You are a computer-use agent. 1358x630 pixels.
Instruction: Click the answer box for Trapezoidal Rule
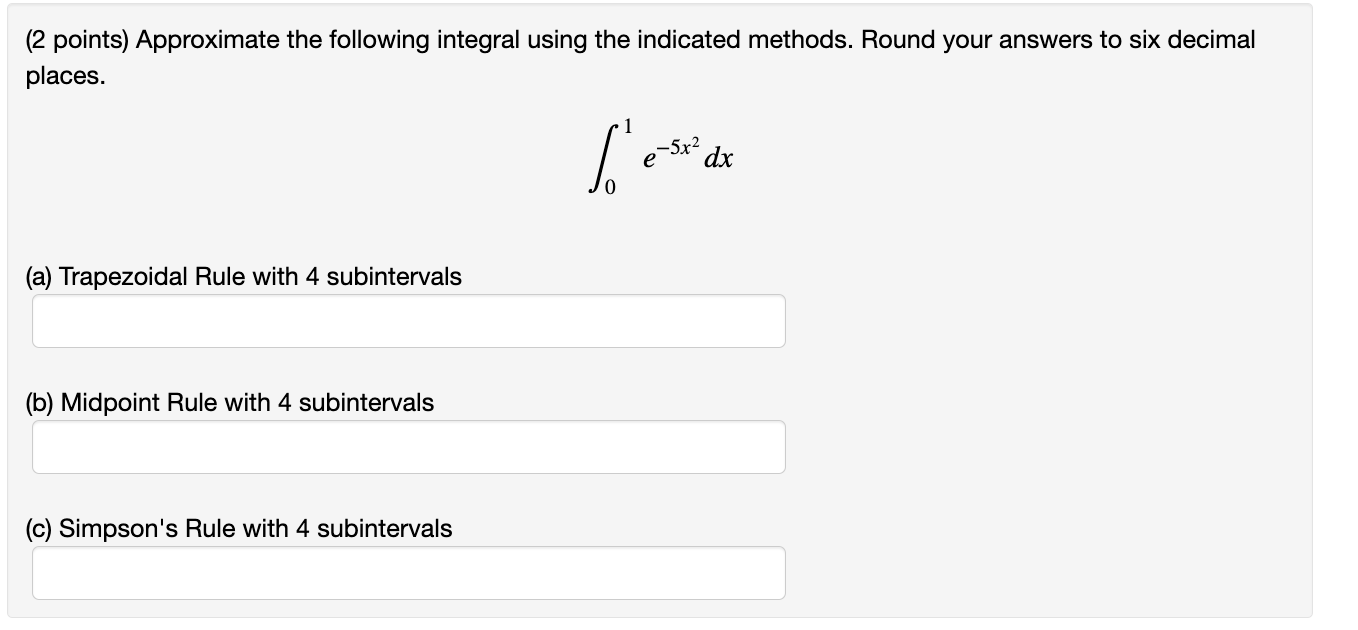tap(408, 320)
